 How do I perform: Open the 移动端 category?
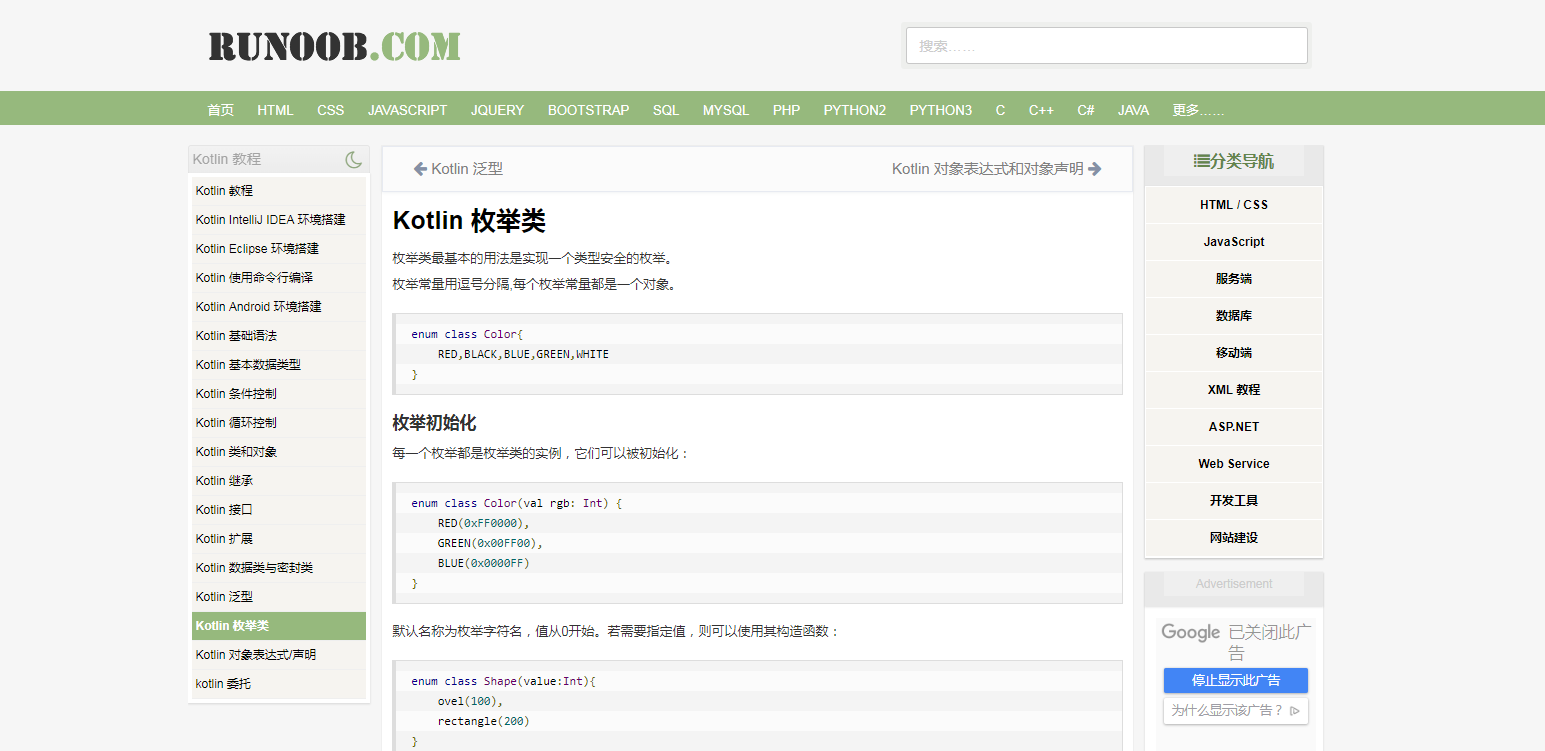pos(1234,353)
